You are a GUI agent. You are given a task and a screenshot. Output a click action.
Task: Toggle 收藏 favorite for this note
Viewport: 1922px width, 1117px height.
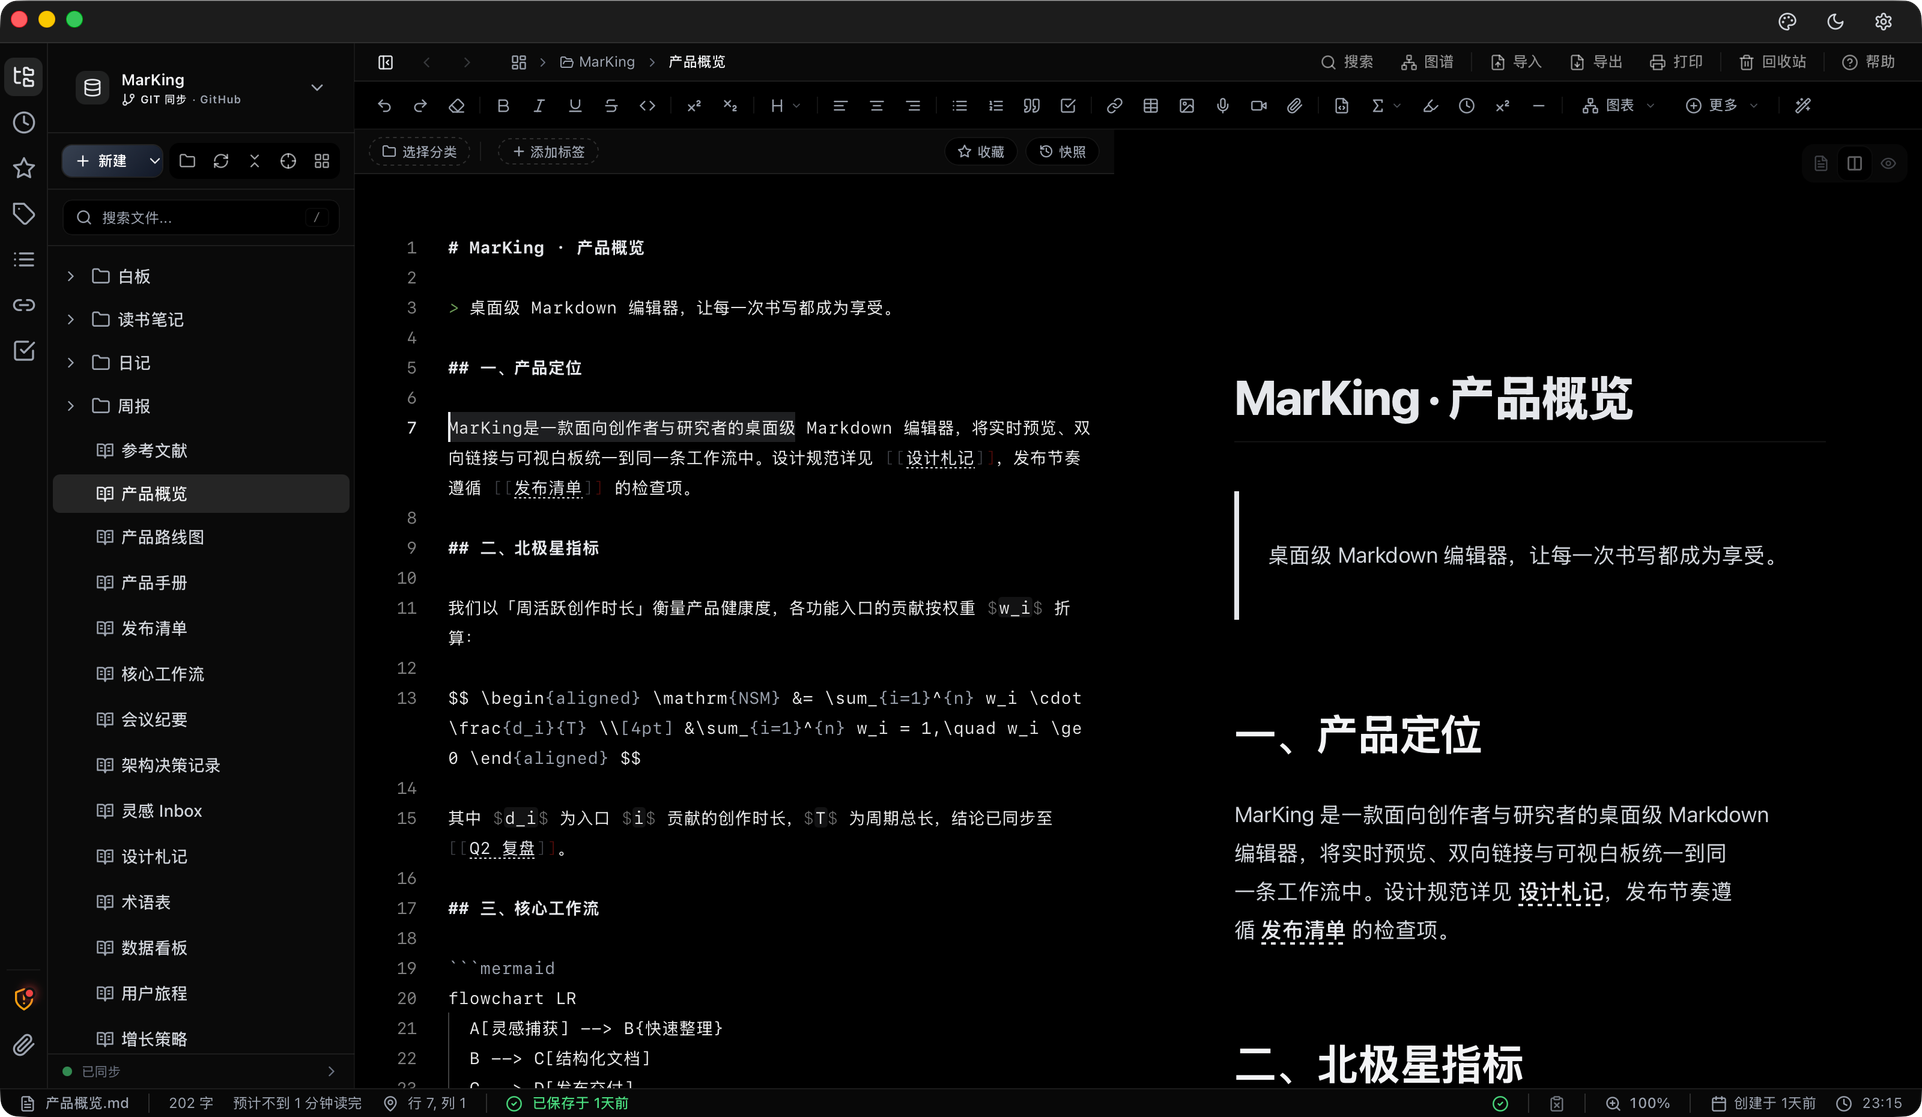(x=980, y=152)
